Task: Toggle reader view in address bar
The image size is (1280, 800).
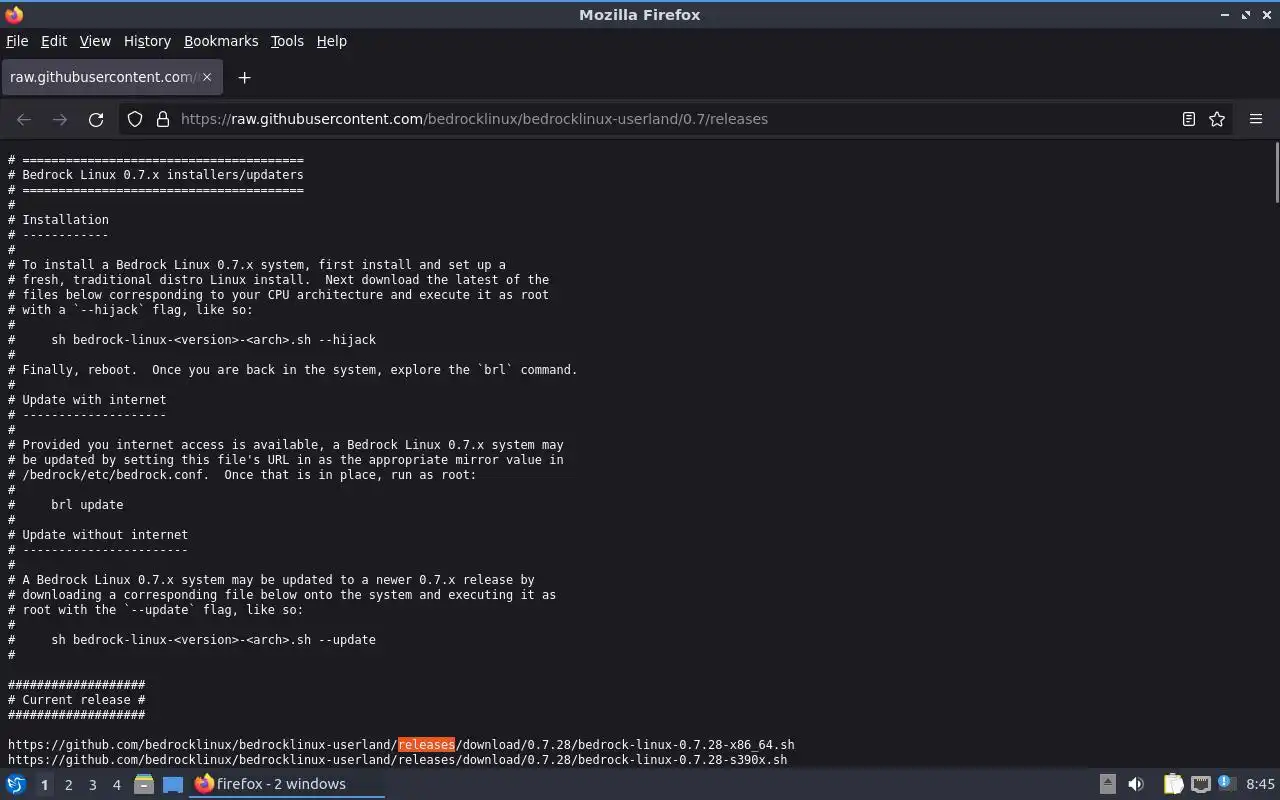Action: click(x=1189, y=119)
